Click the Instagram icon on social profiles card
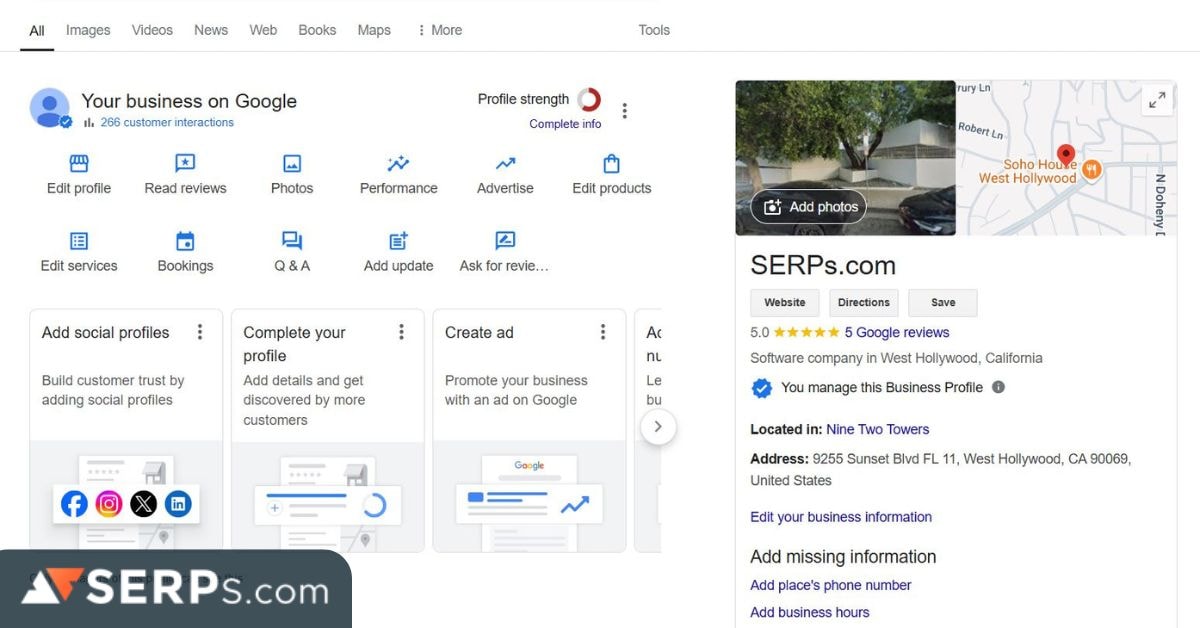 click(109, 504)
